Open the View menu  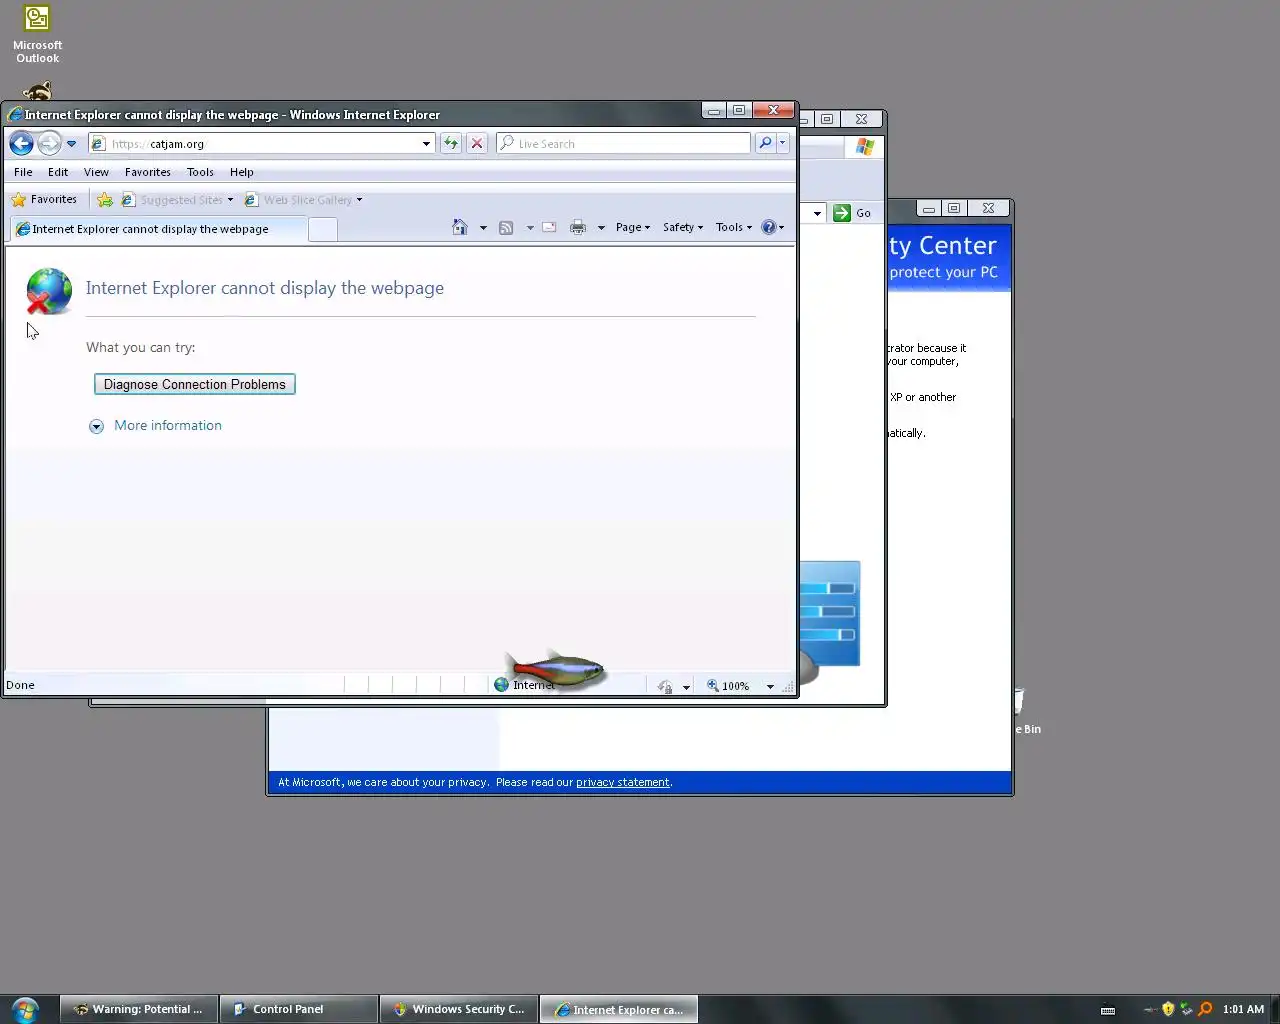point(96,172)
